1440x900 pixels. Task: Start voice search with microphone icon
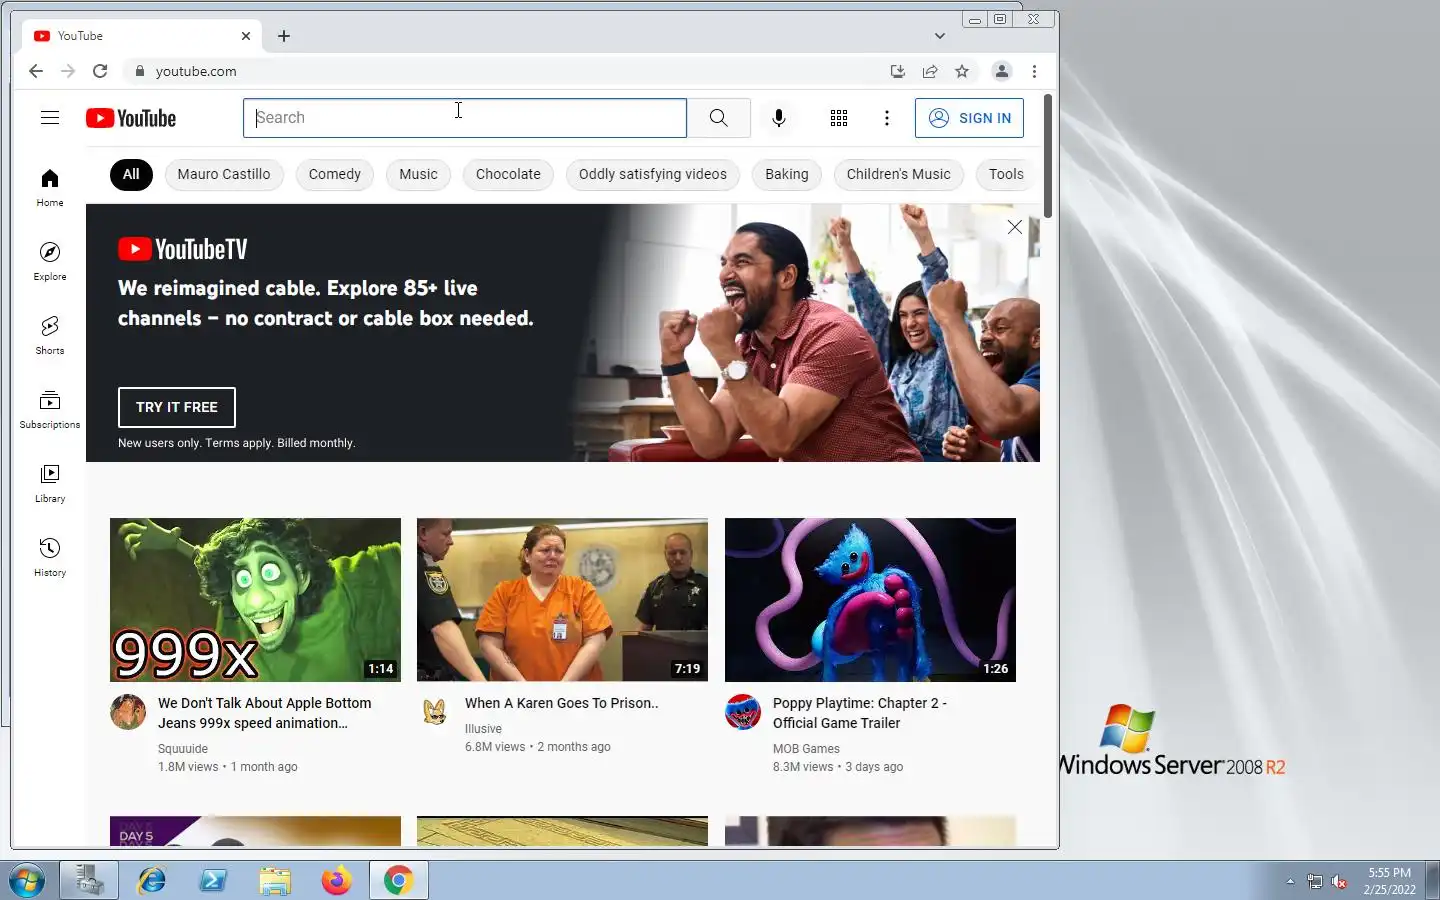coord(779,118)
